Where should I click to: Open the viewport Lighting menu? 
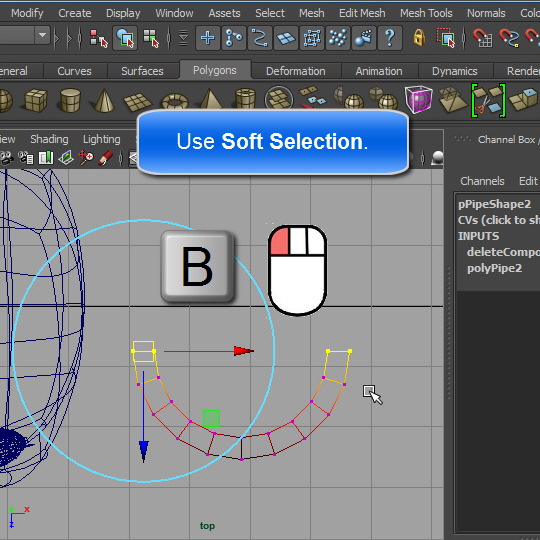(x=102, y=139)
